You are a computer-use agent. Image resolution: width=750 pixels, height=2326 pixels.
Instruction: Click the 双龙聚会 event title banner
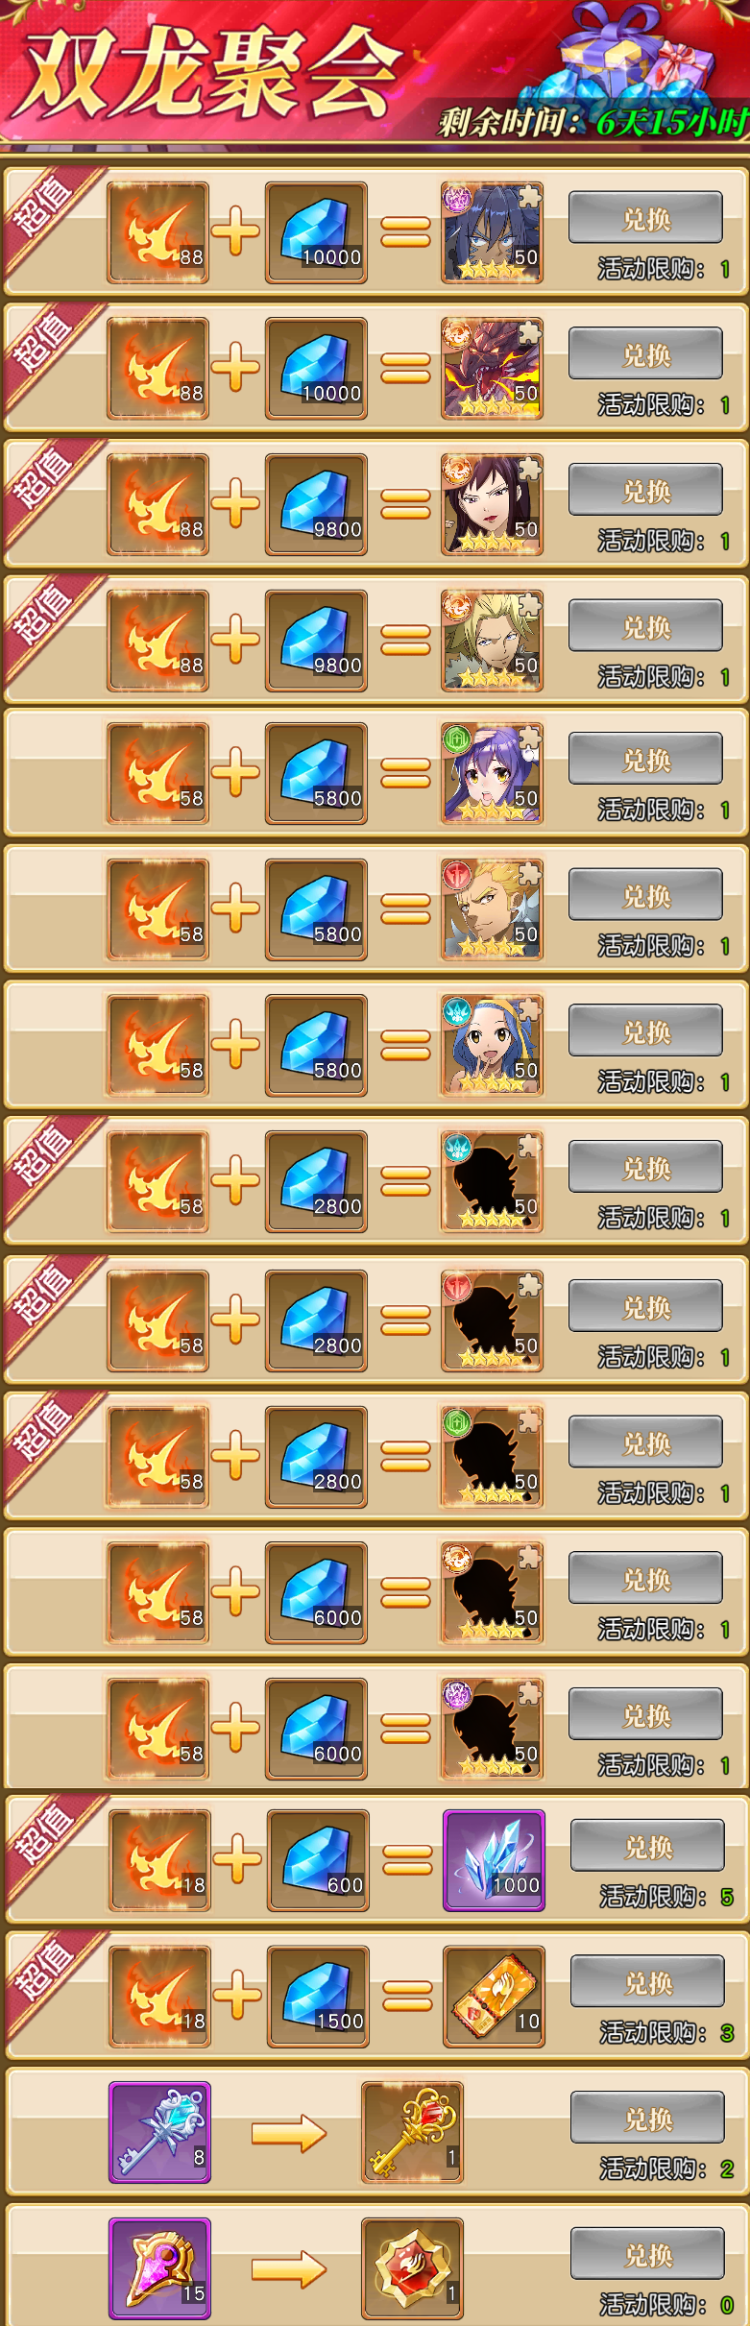[212, 72]
